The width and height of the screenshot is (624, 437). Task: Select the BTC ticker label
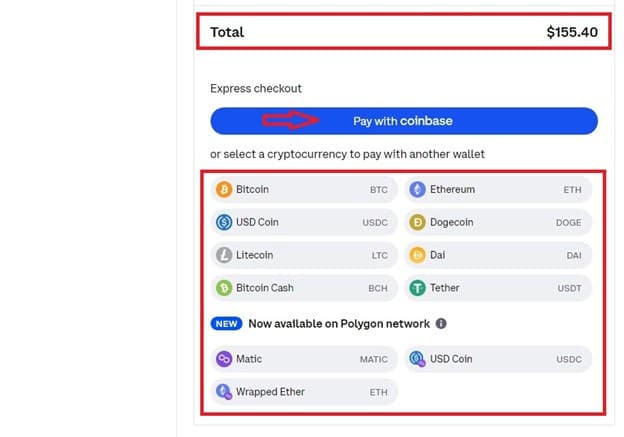(378, 190)
